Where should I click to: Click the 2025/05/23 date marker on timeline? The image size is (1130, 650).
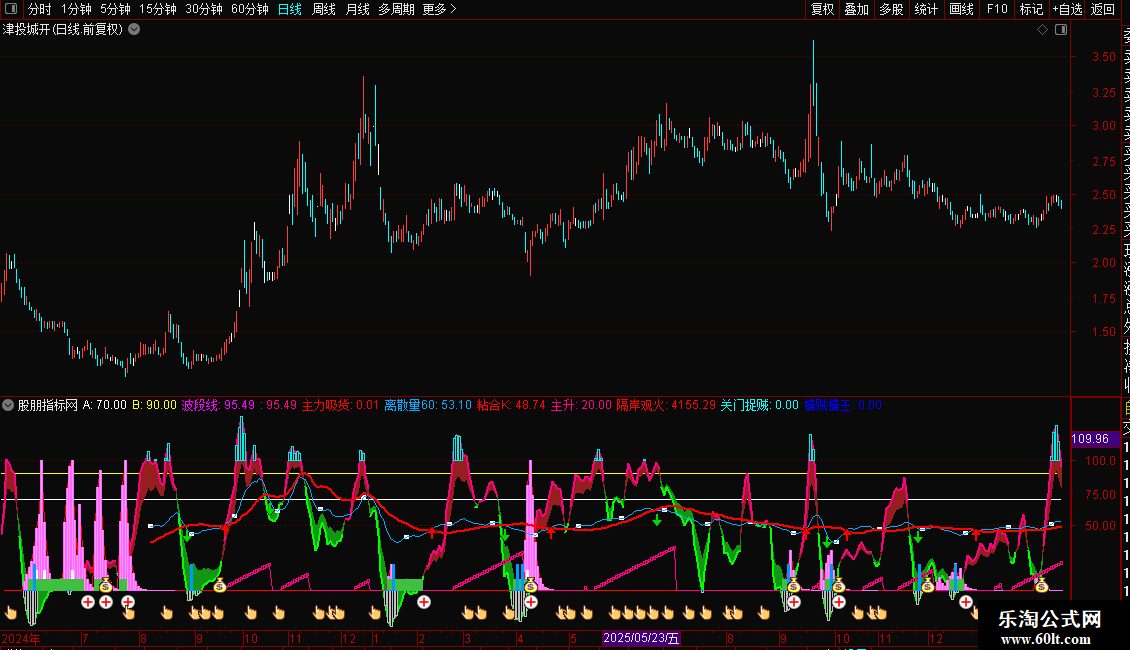641,638
